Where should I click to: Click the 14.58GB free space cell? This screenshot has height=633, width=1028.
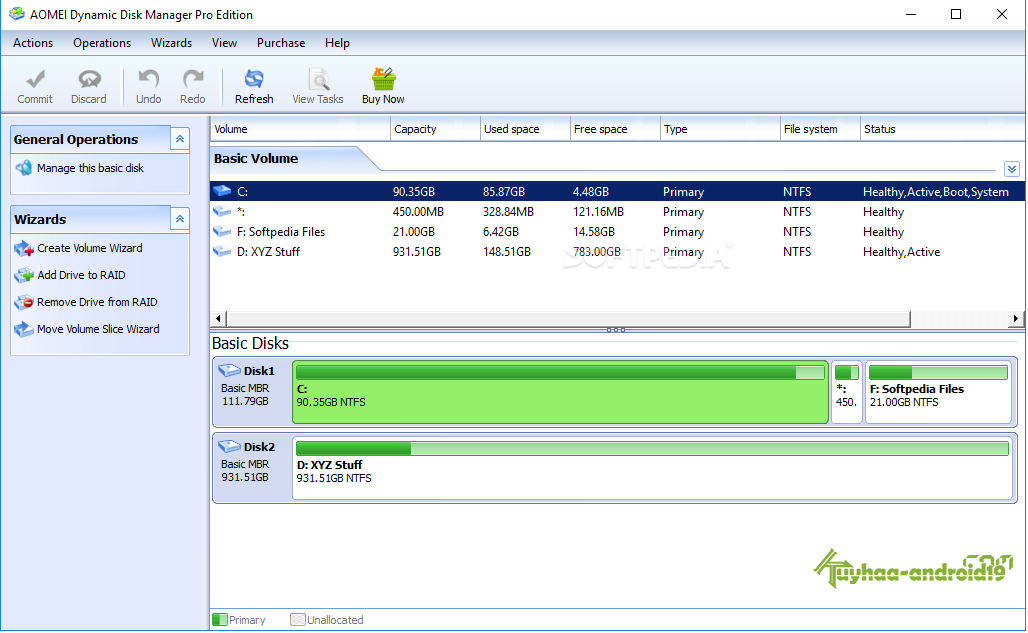tap(593, 232)
